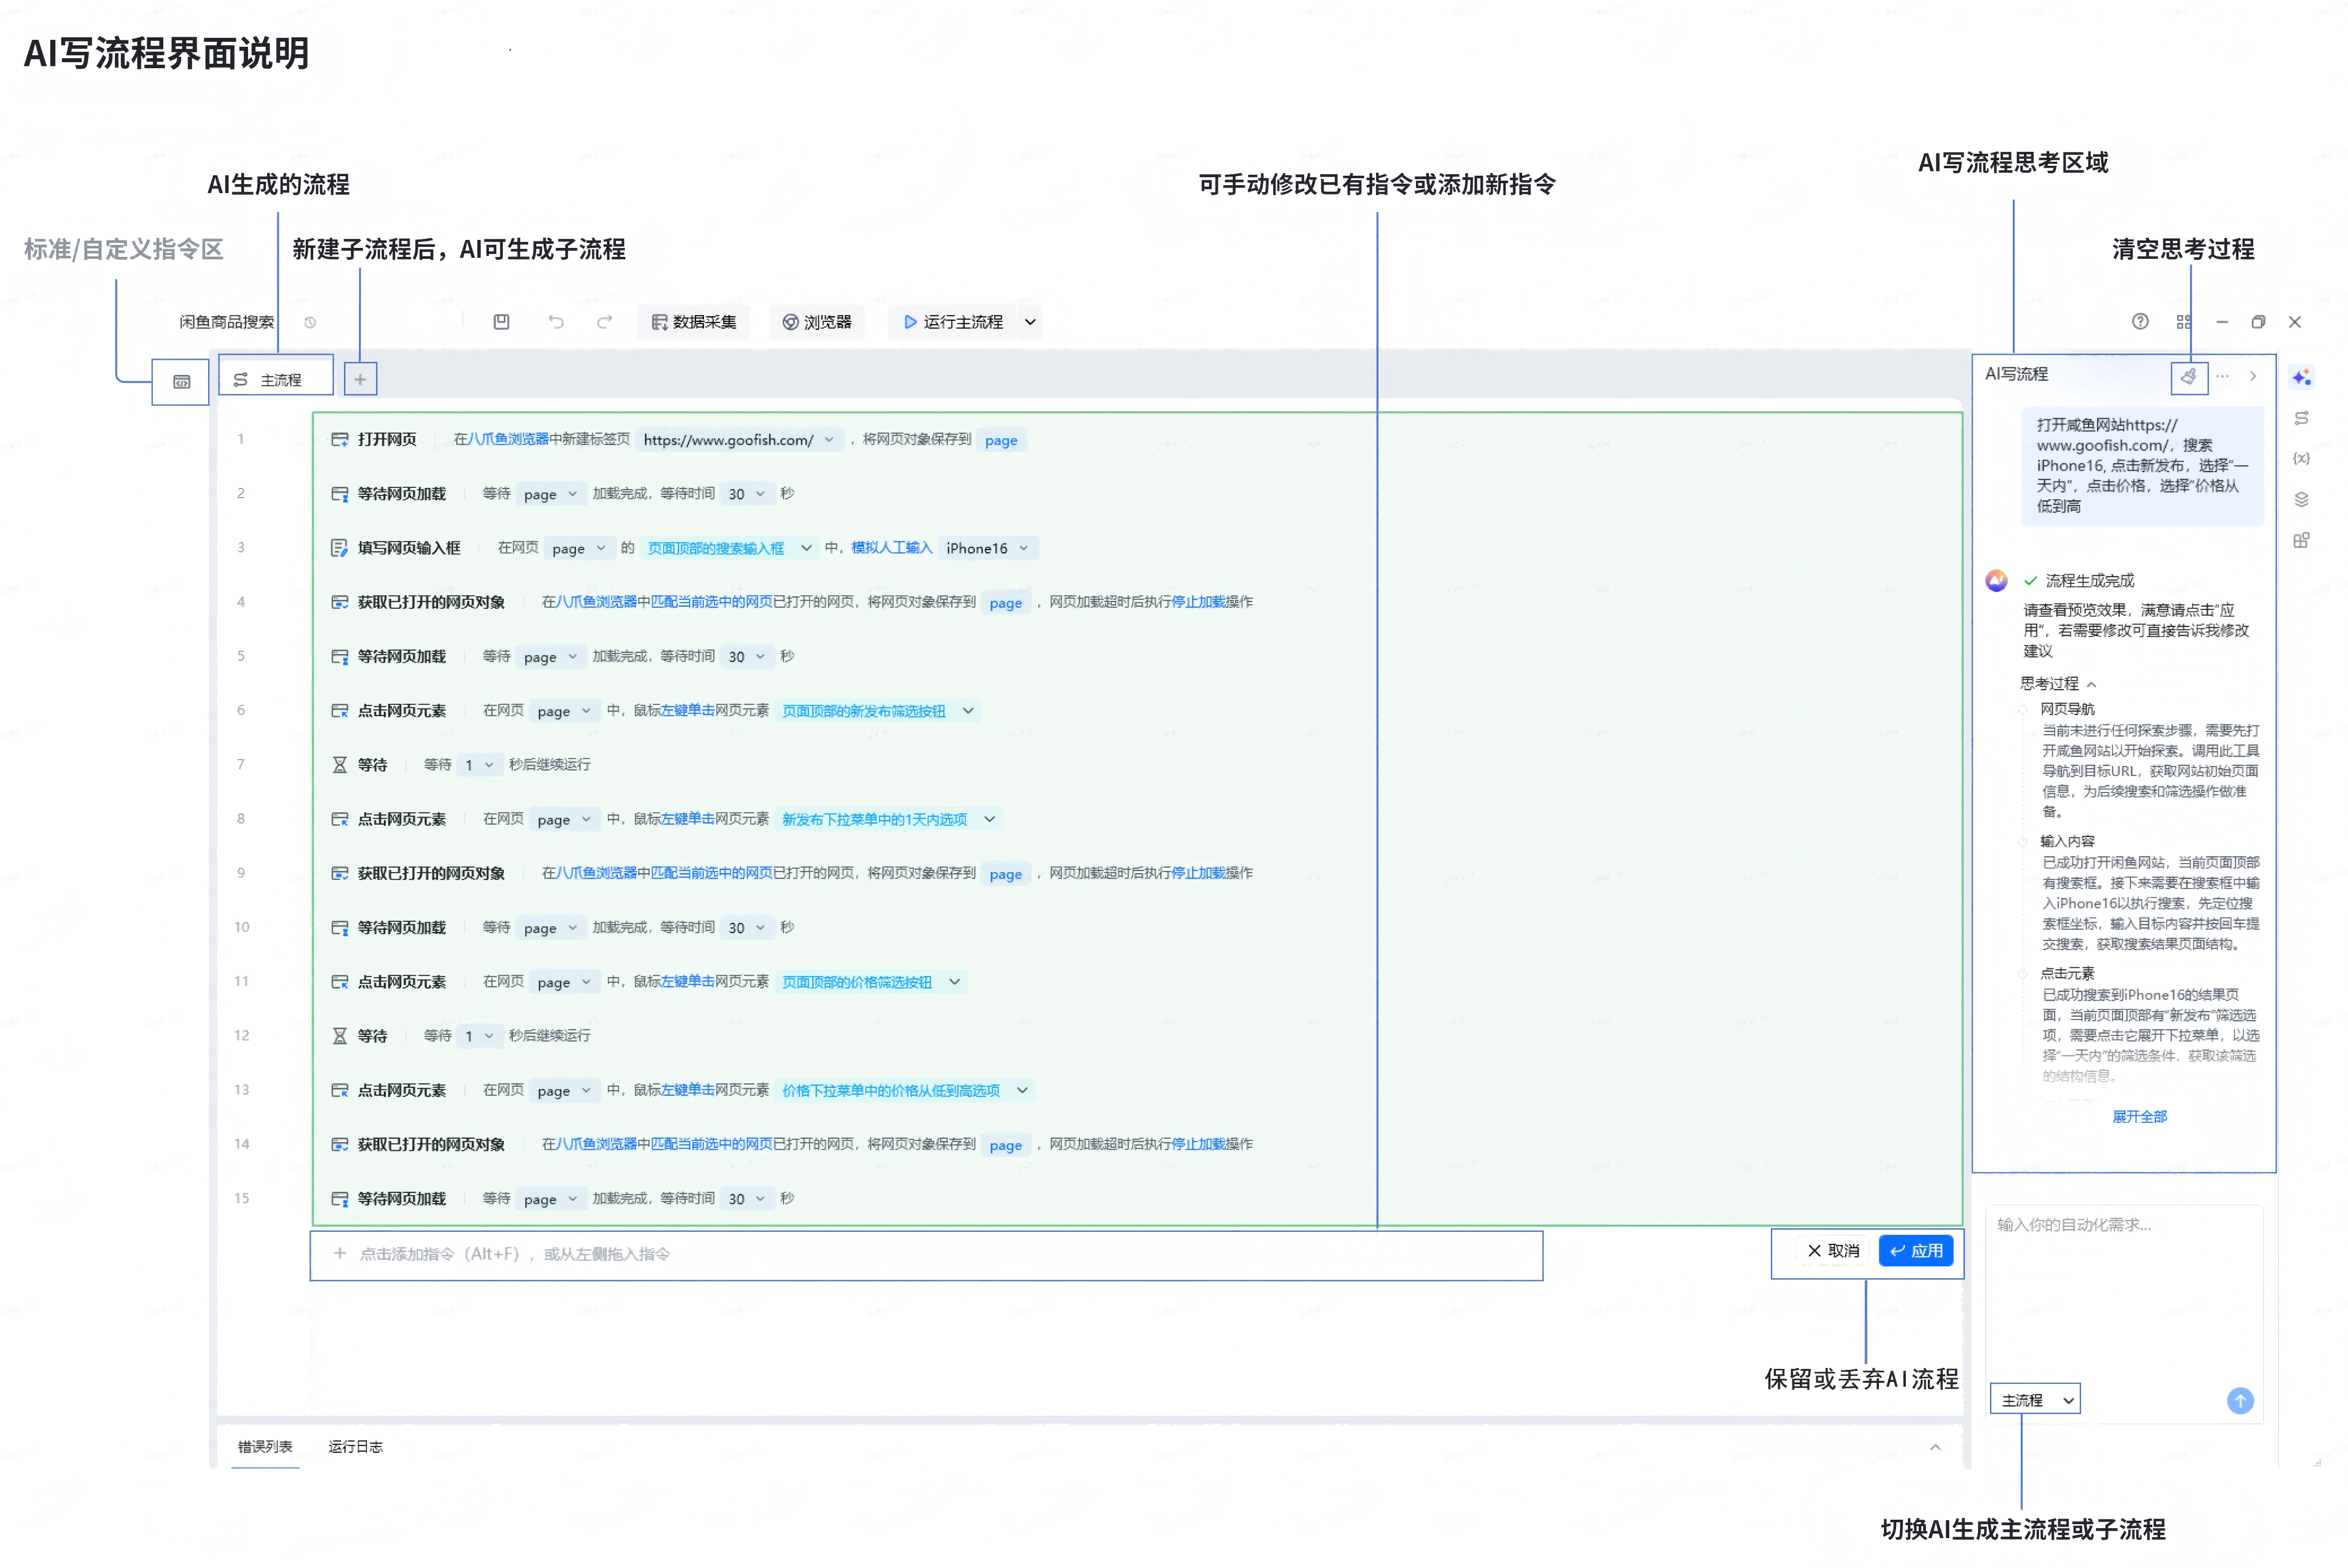Clear the AI thinking process with broom icon

coord(2189,376)
